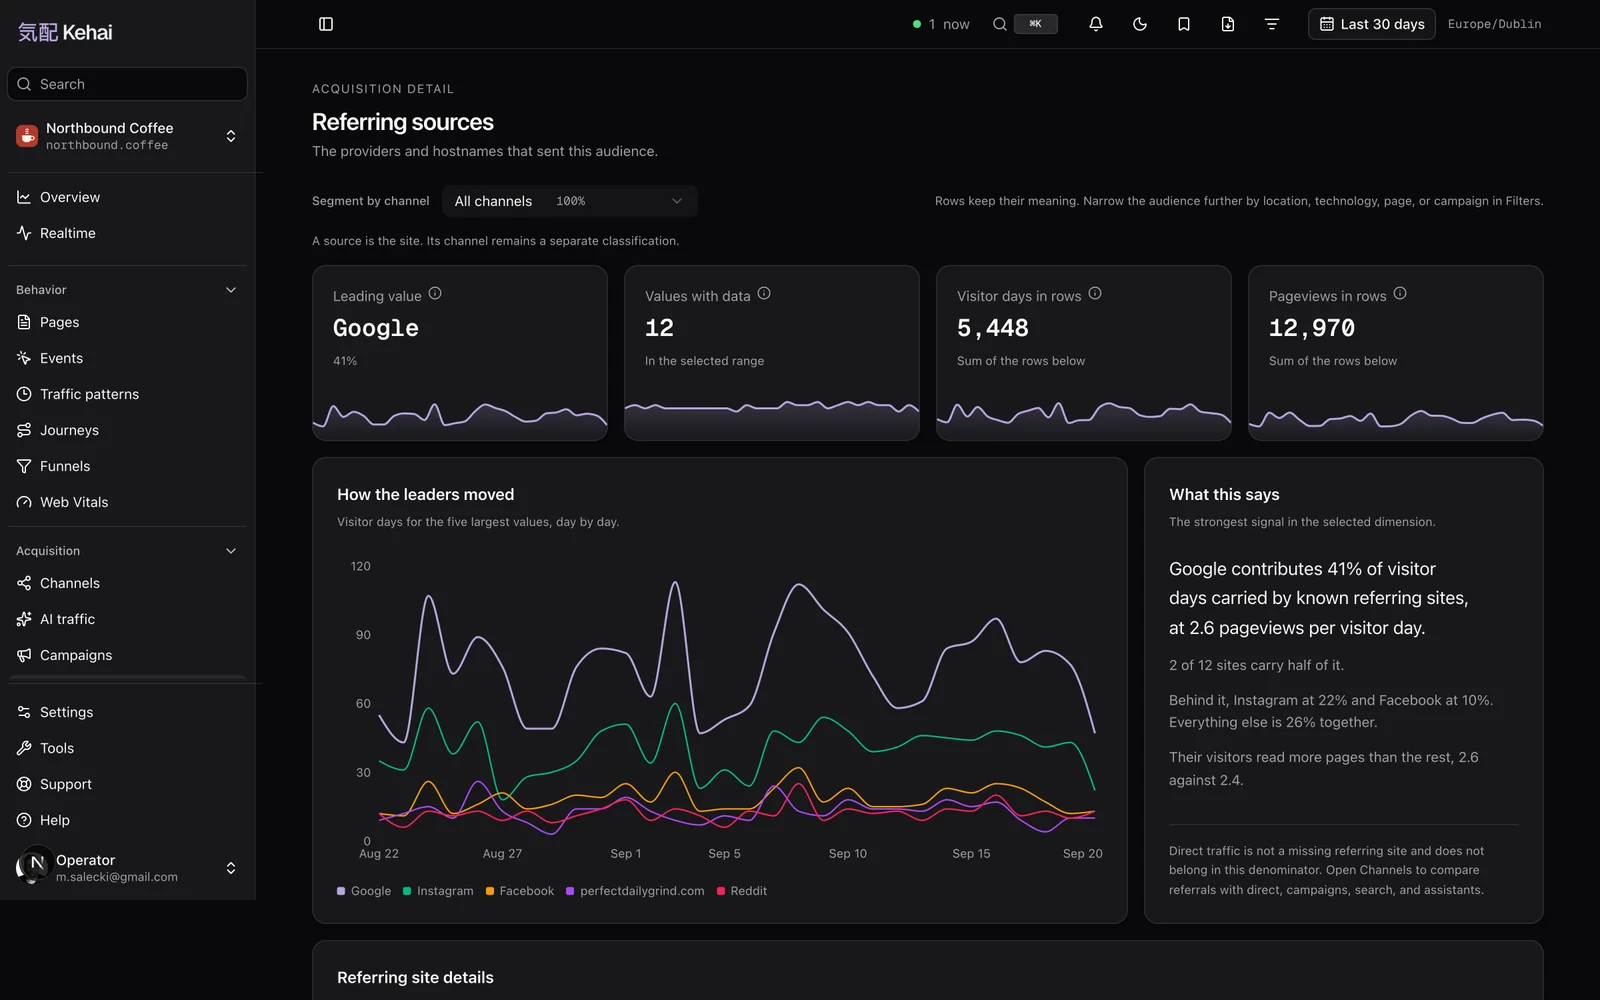Show info for Leading value card

(x=435, y=294)
